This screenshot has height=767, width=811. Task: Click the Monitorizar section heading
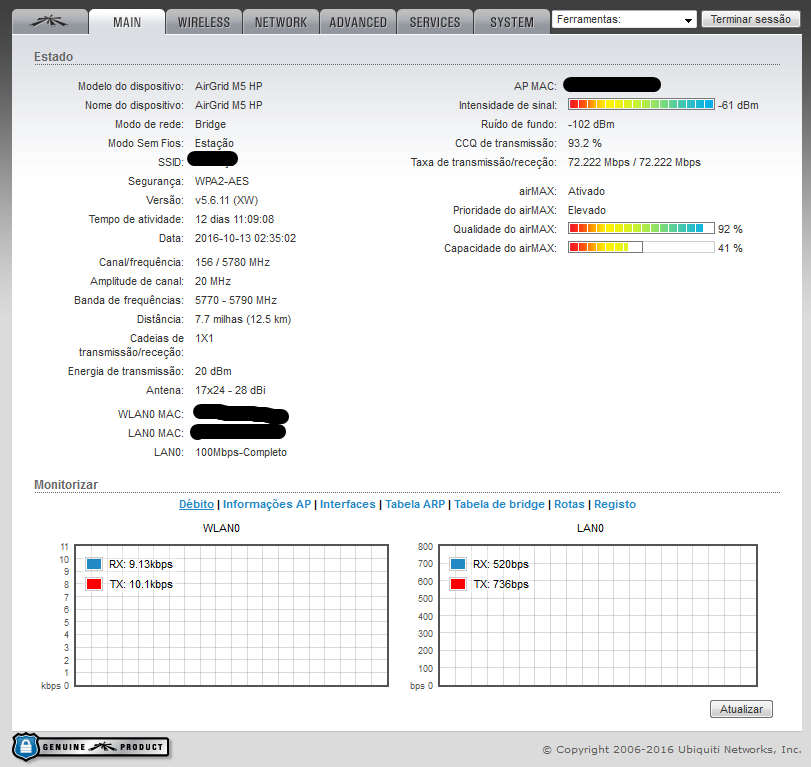[66, 485]
